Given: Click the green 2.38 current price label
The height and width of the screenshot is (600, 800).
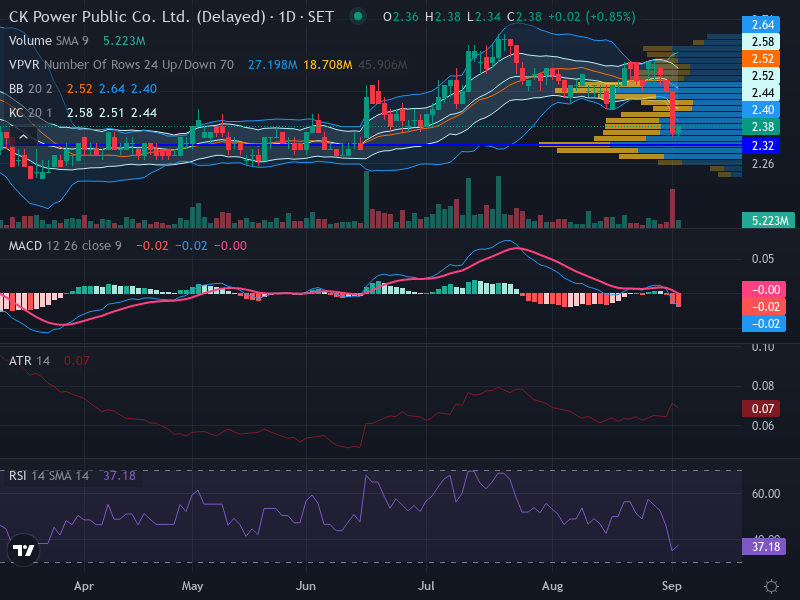Looking at the screenshot, I should pyautogui.click(x=761, y=127).
